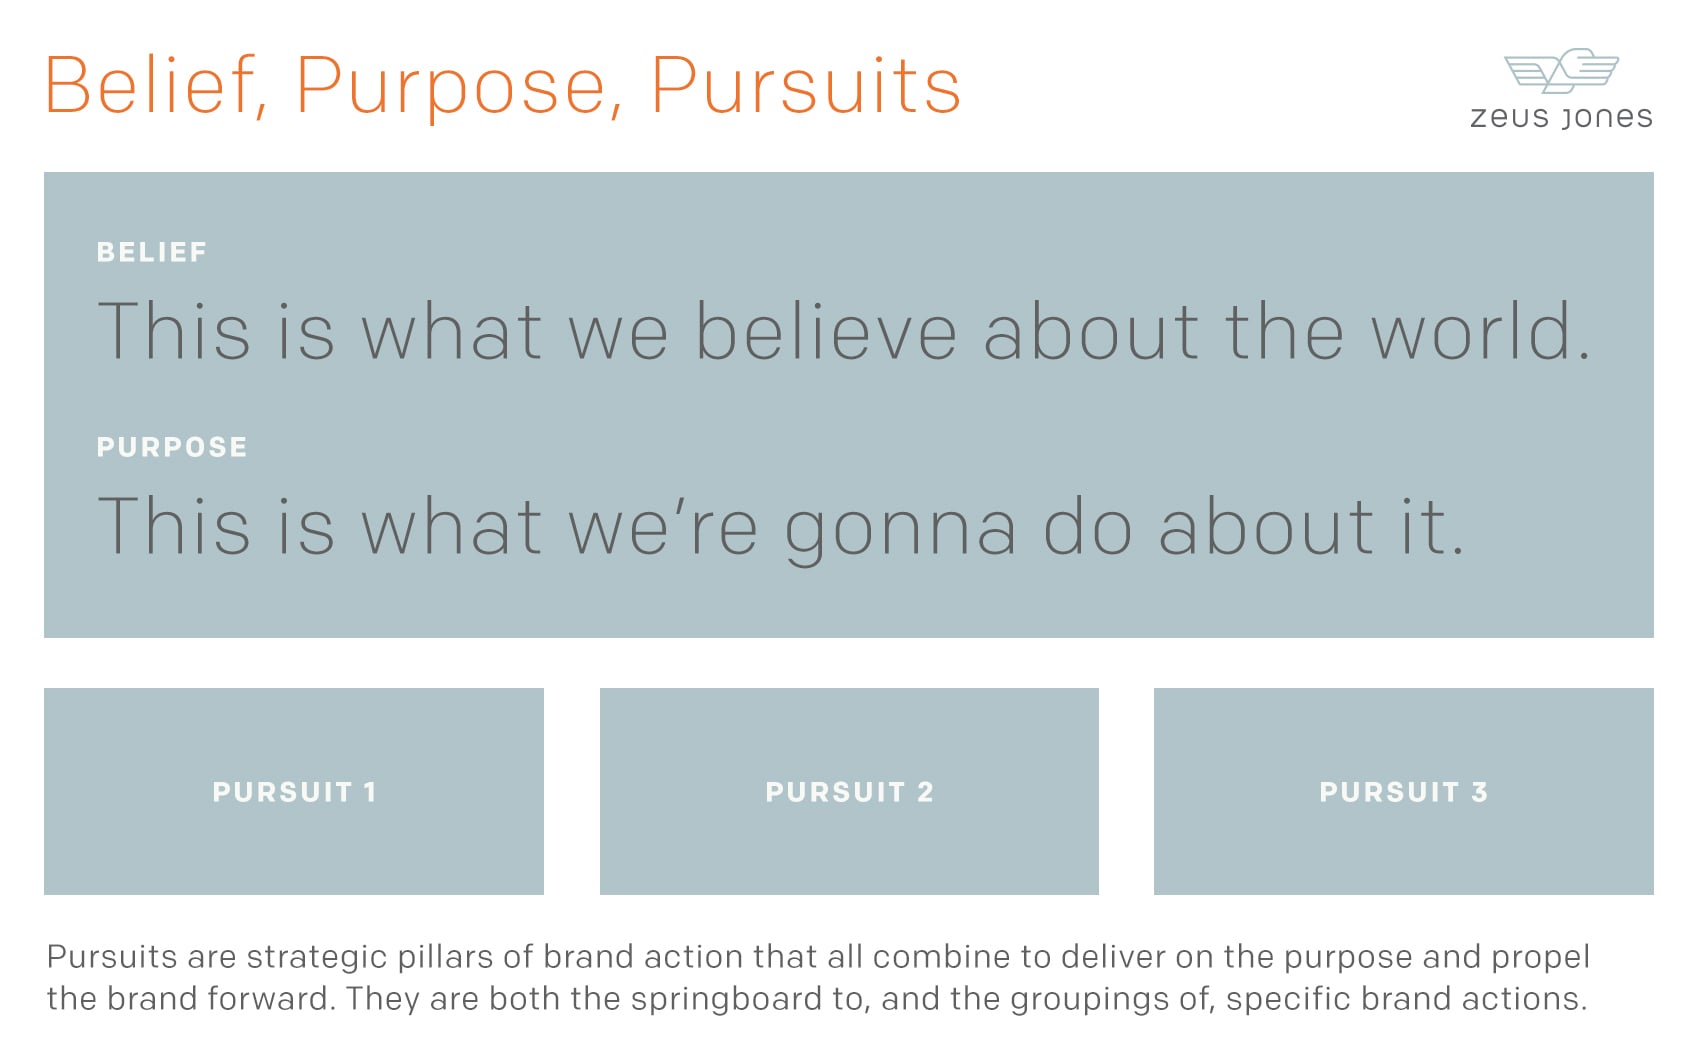Click the BELIEF label heading
Screen dimensions: 1698x1063
point(152,252)
